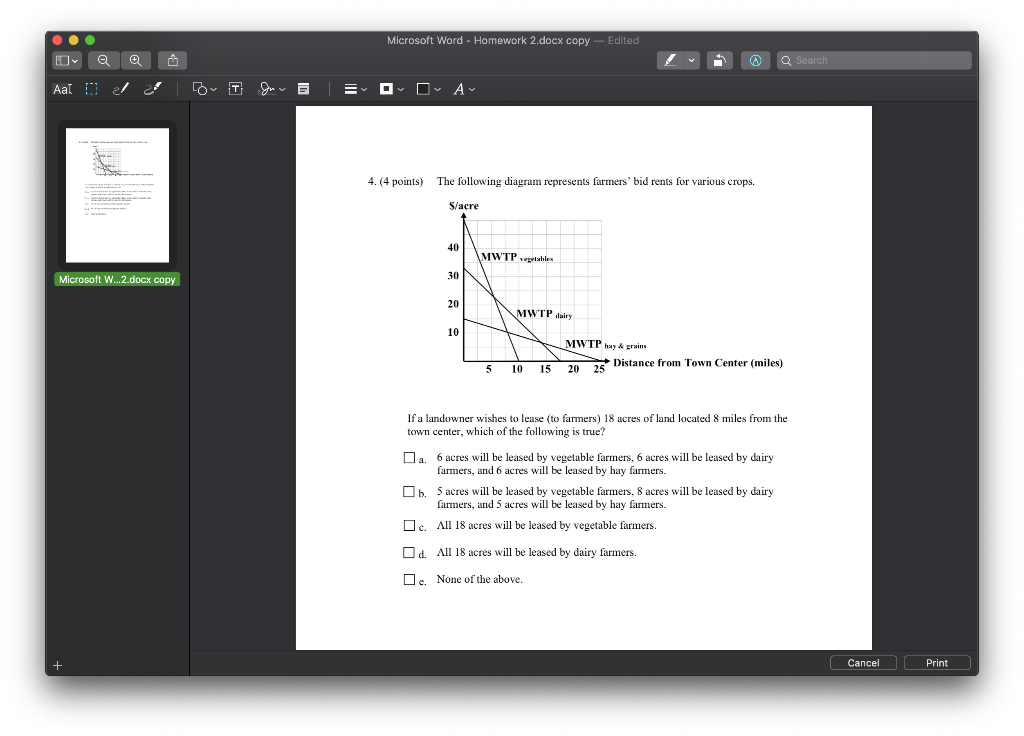Add a Note annotation

coord(304,89)
